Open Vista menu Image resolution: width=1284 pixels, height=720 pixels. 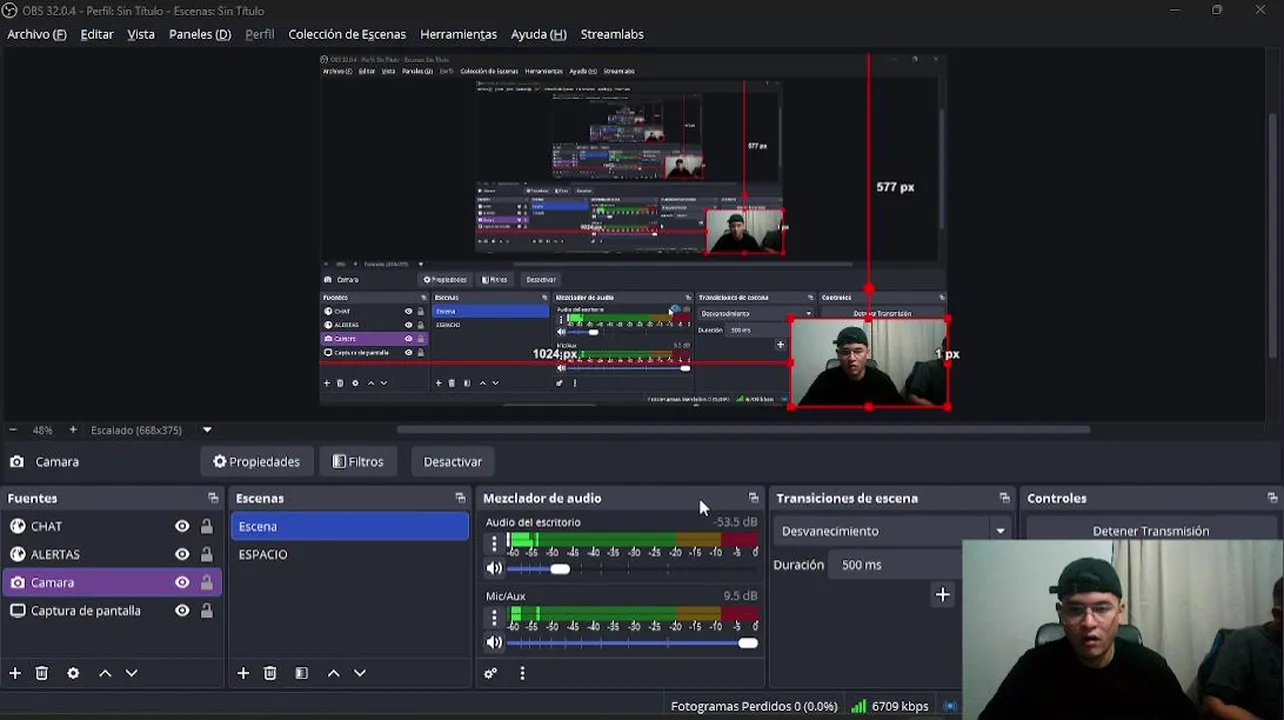[141, 34]
